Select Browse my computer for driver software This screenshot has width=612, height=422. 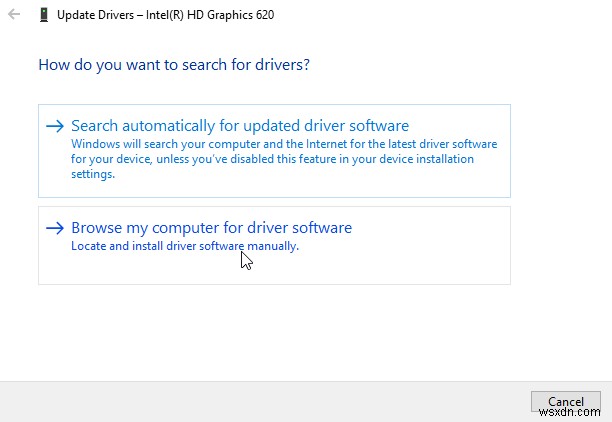211,228
